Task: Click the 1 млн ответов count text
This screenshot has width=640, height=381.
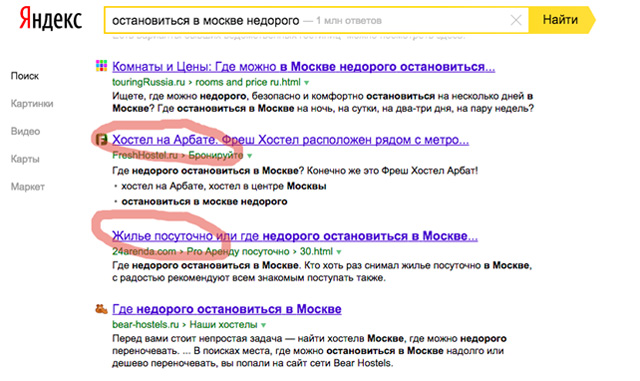Action: [349, 20]
